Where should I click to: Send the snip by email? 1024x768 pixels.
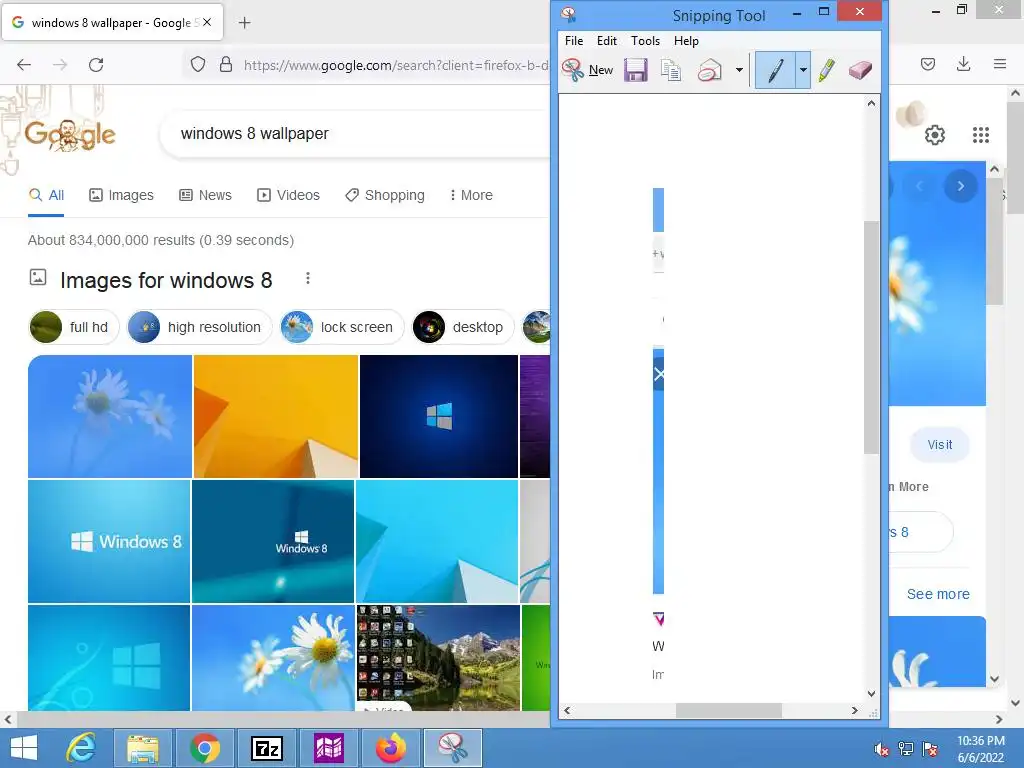coord(710,70)
